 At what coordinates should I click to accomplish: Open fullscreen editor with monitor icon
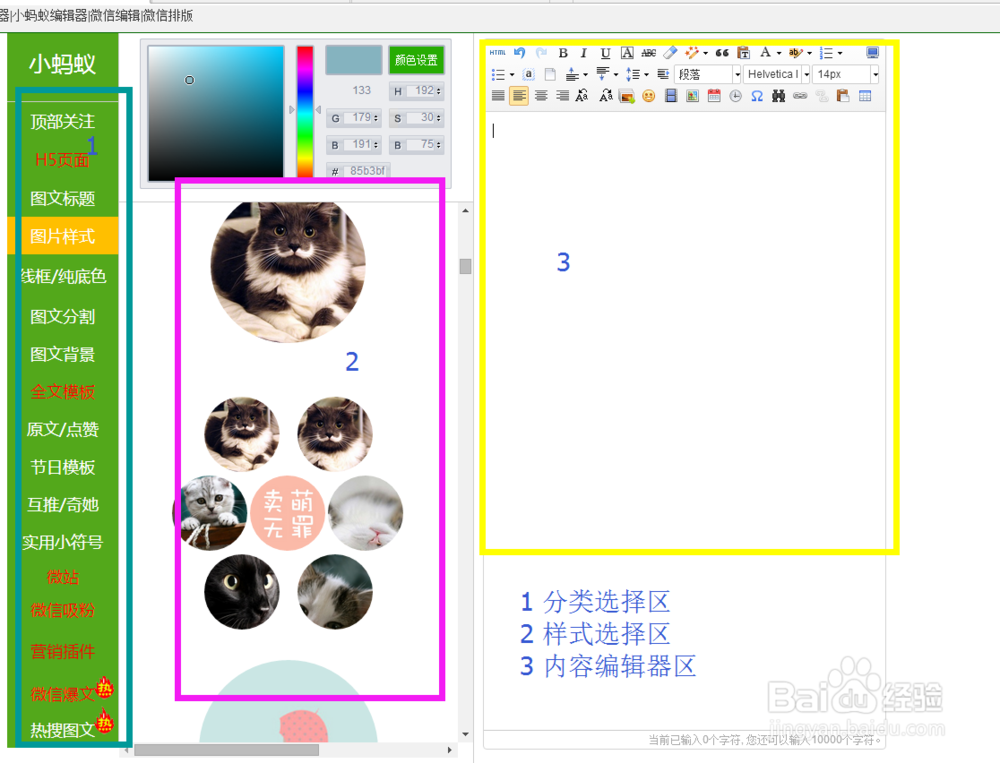point(872,52)
